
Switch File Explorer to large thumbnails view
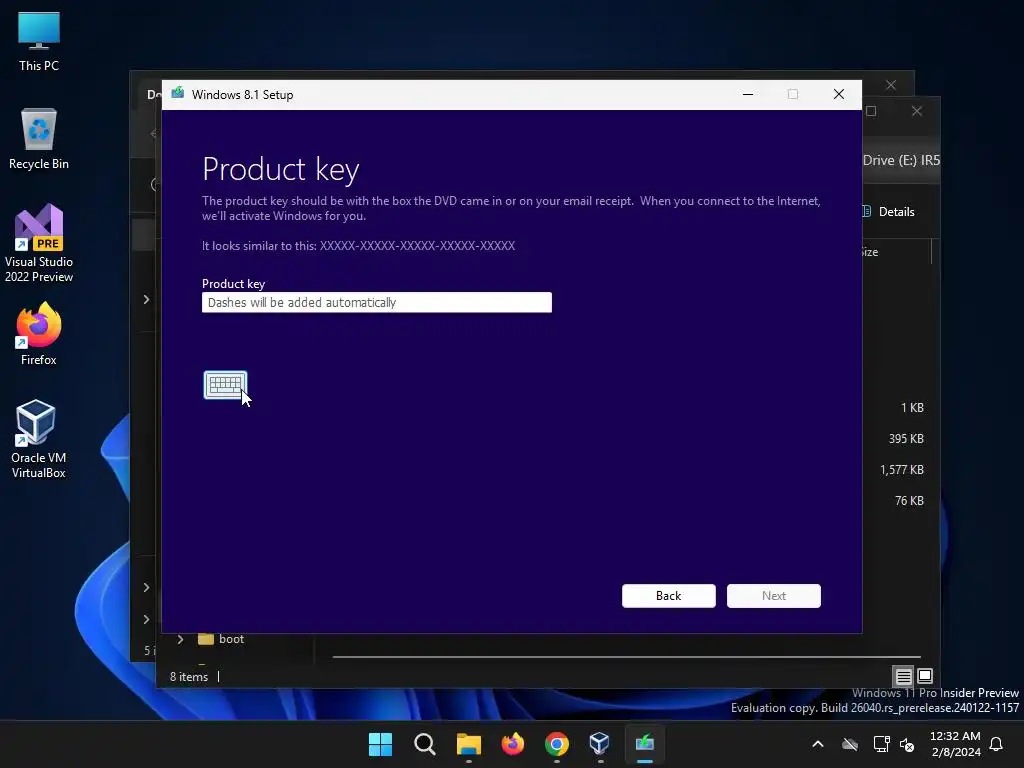point(925,676)
